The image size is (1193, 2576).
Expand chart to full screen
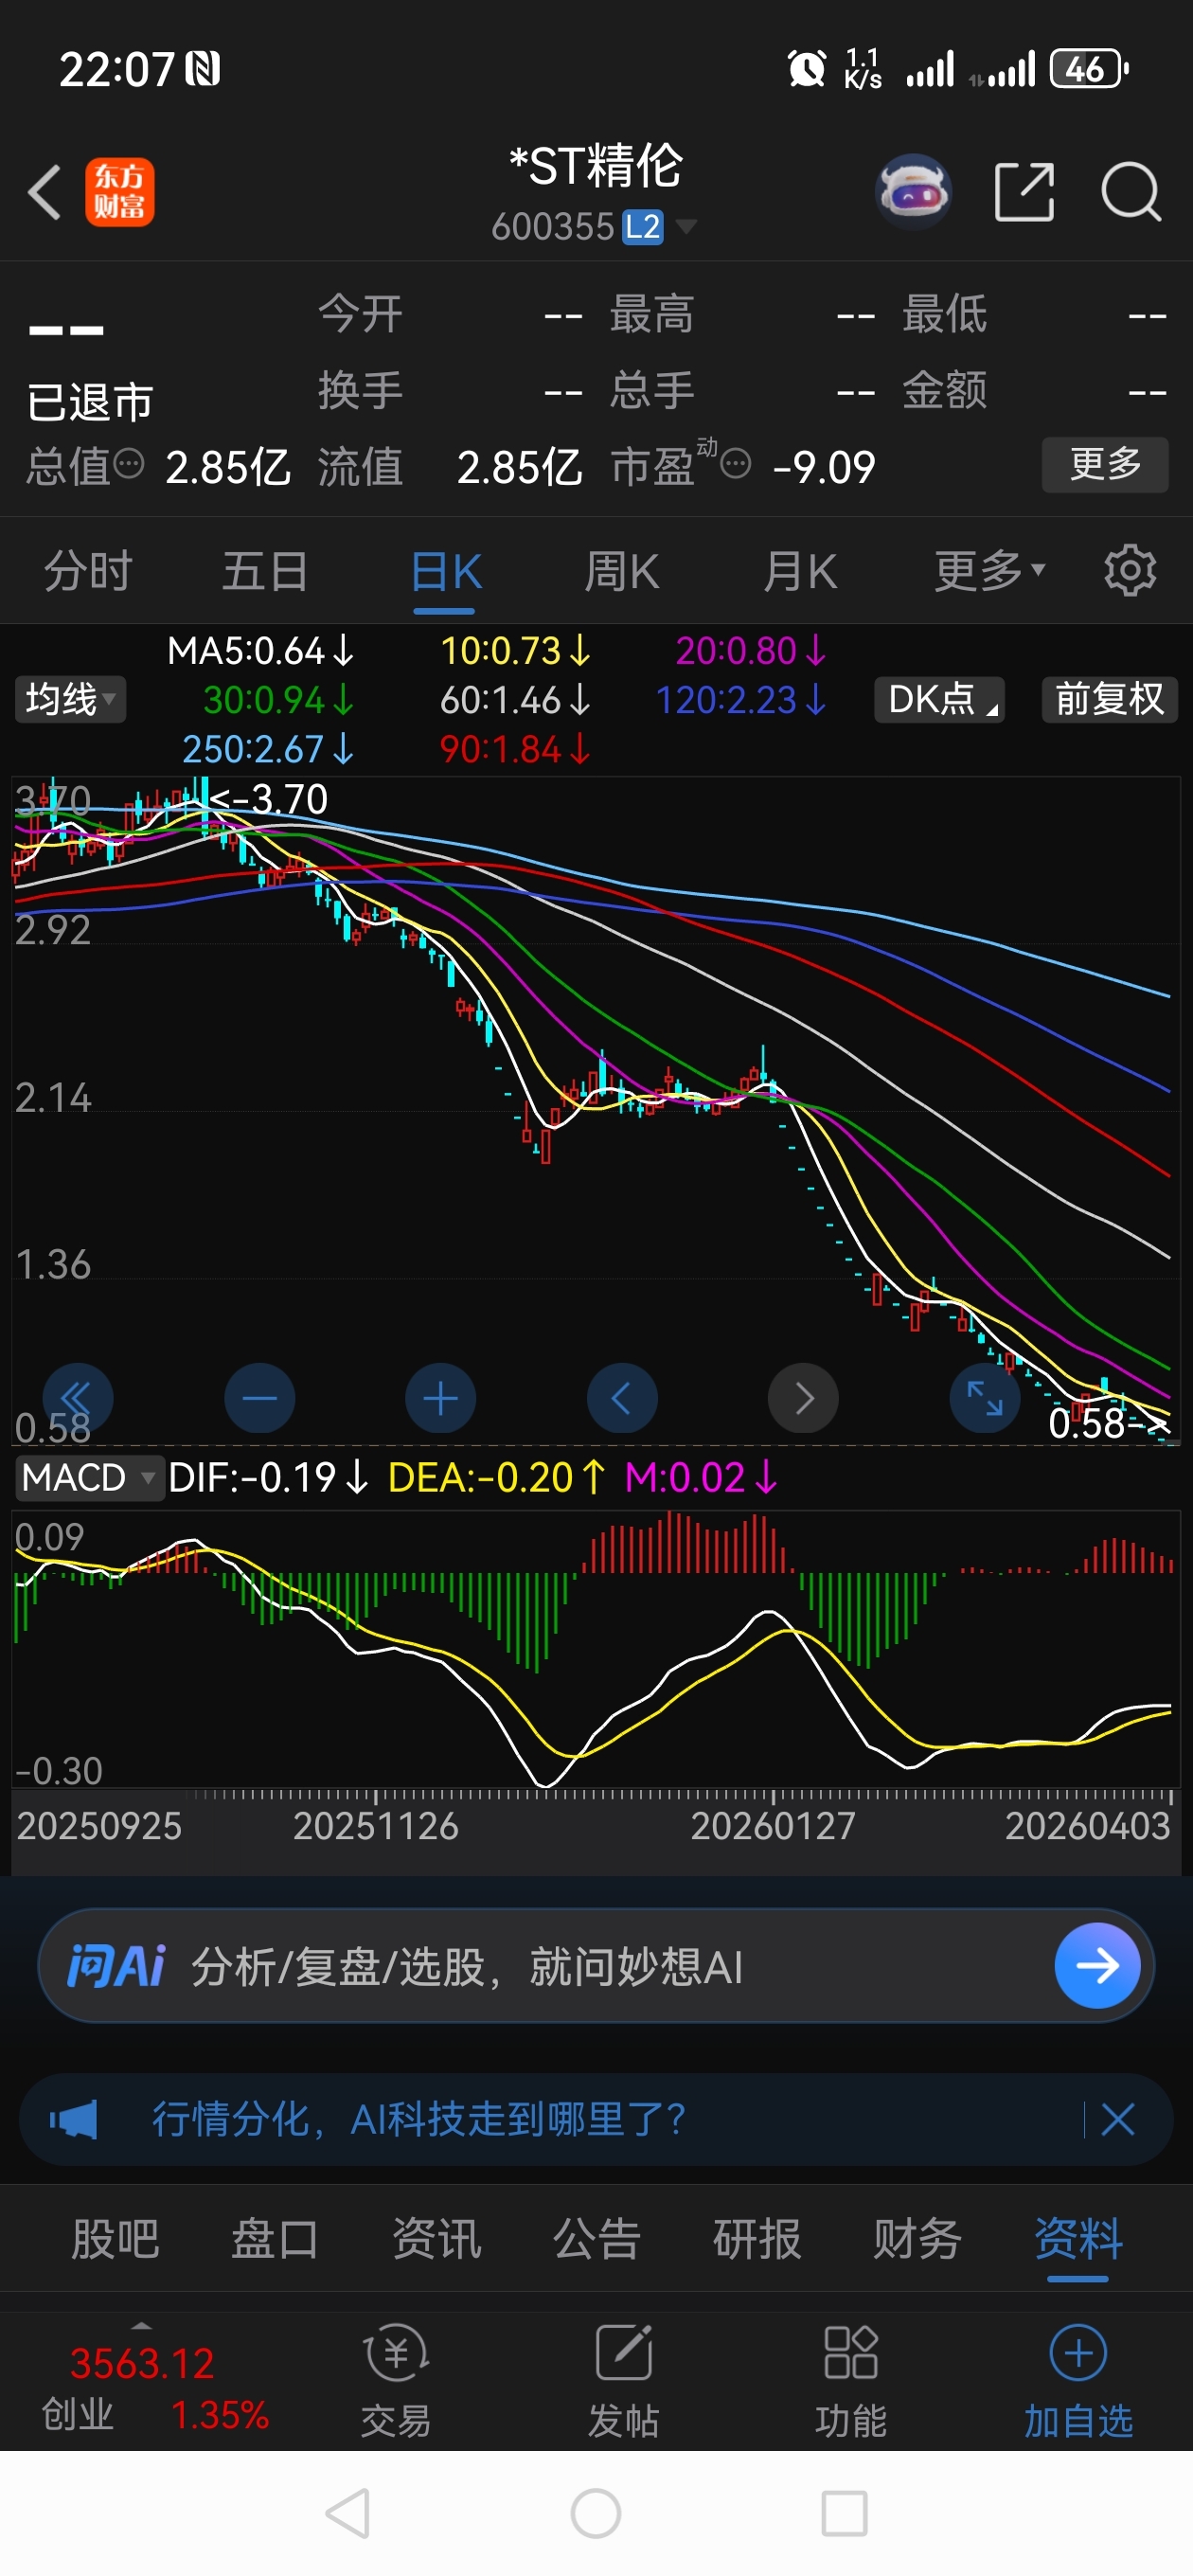click(985, 1398)
